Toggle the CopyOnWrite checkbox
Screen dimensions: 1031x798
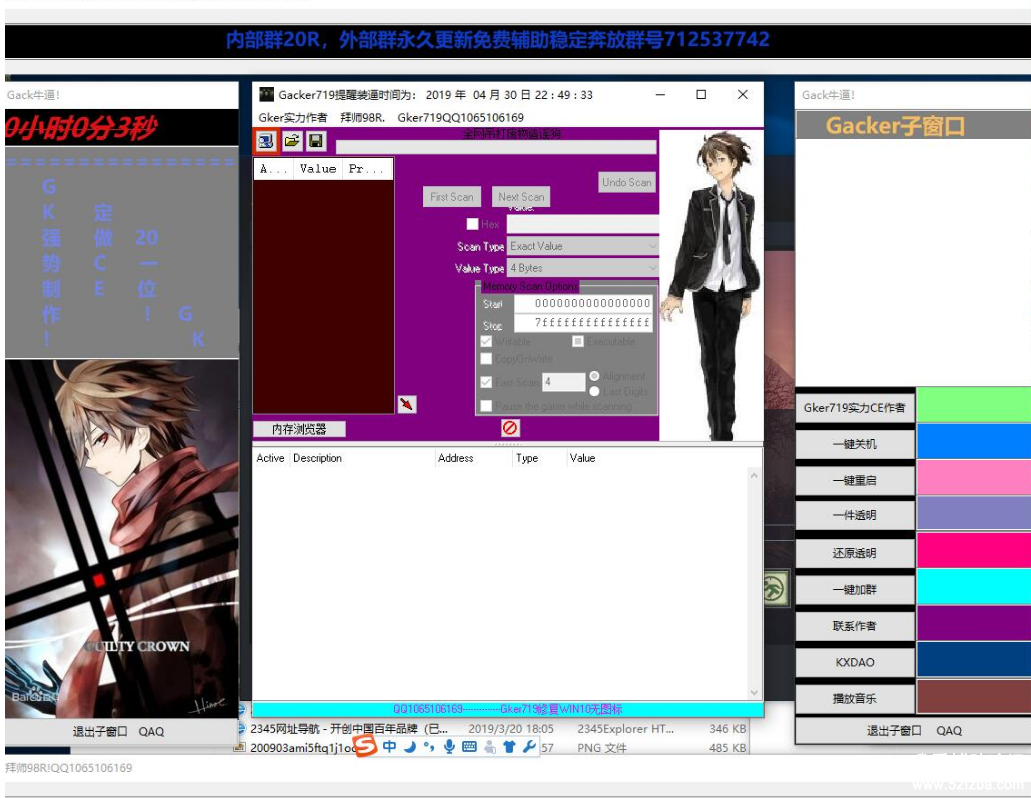click(x=487, y=359)
